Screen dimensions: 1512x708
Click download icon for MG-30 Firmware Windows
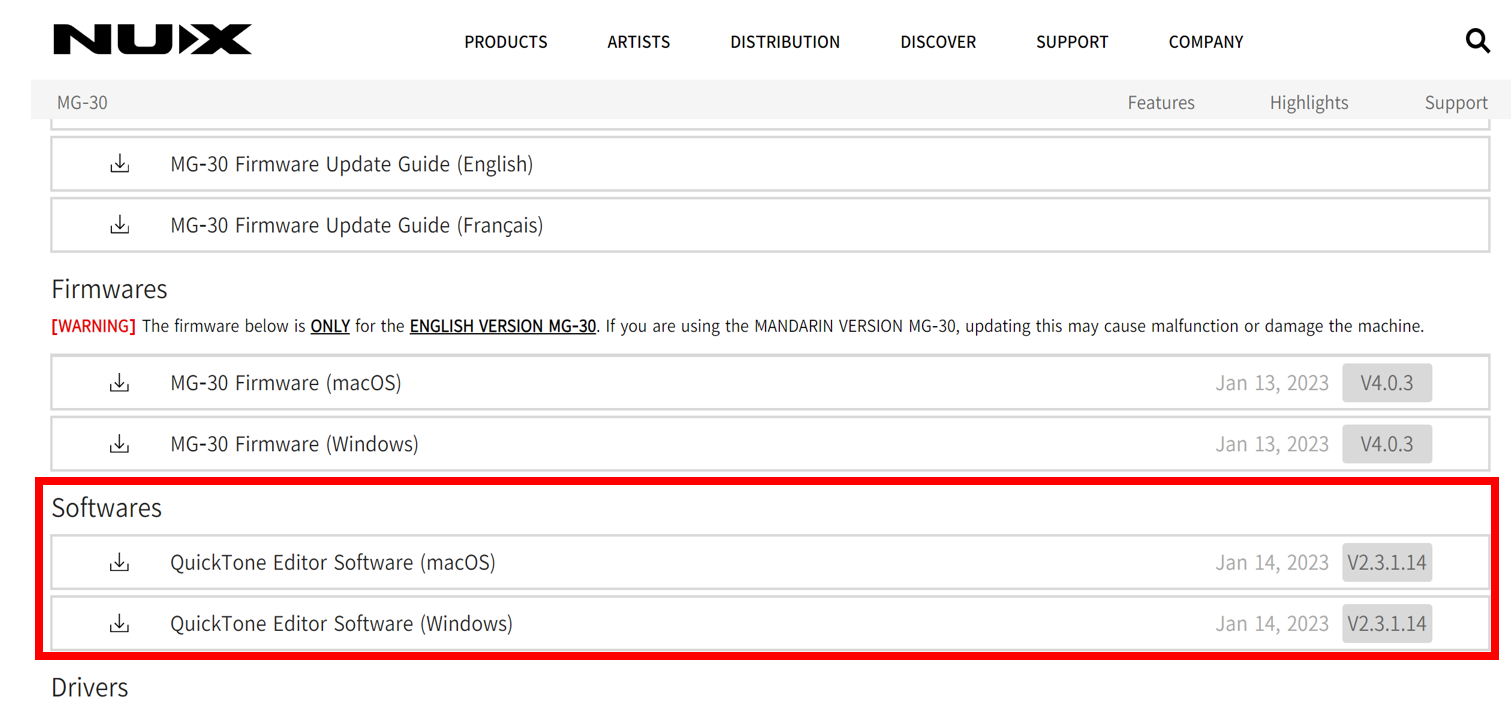(x=120, y=444)
